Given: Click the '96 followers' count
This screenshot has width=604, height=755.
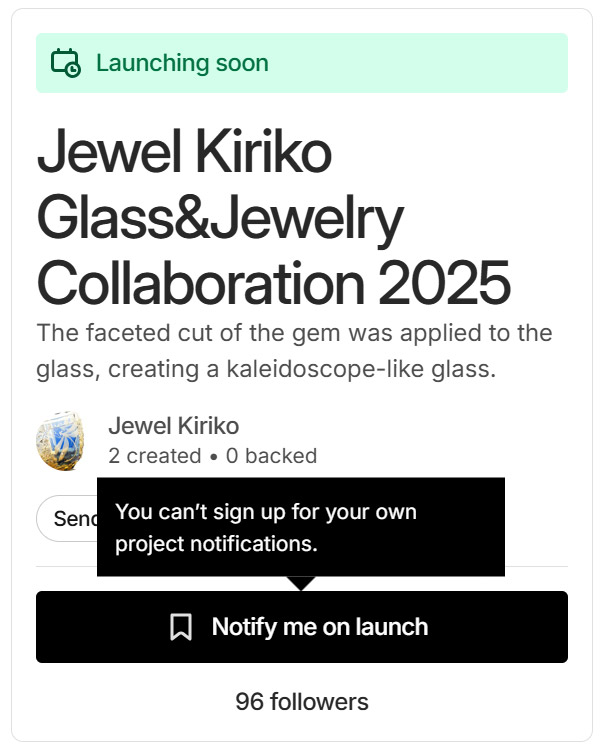Looking at the screenshot, I should point(302,702).
